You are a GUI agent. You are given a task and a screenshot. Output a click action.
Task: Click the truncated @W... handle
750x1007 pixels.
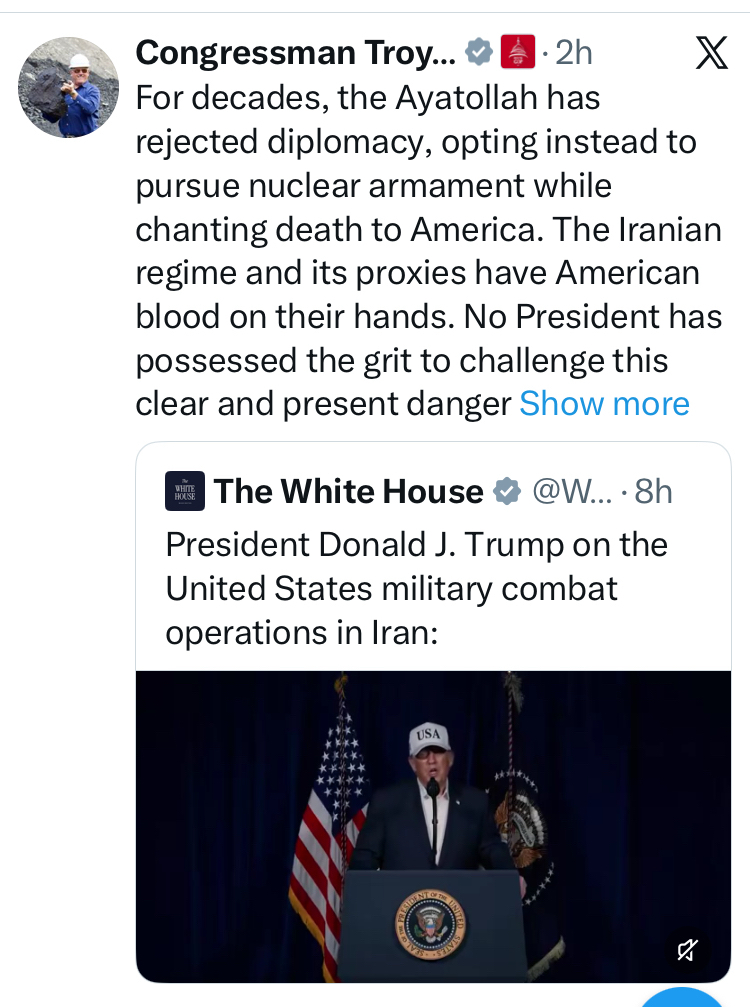[x=571, y=491]
